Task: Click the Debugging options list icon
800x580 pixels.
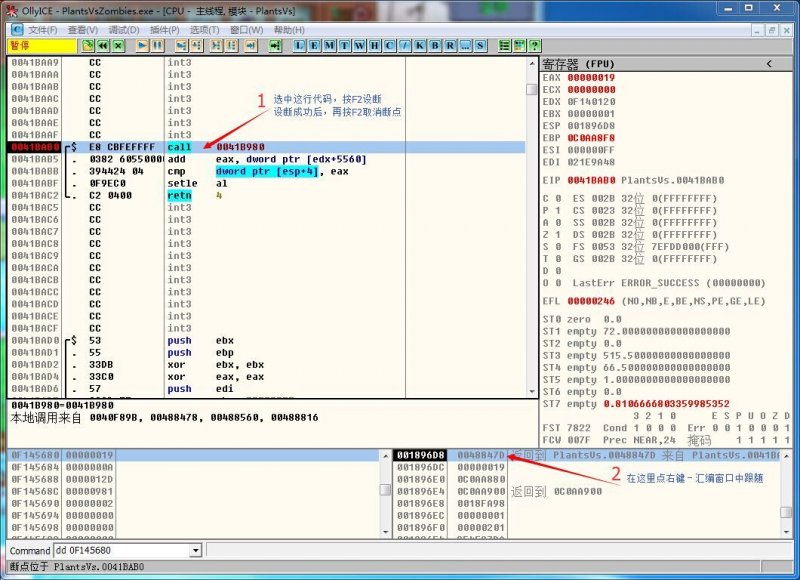Action: 505,46
